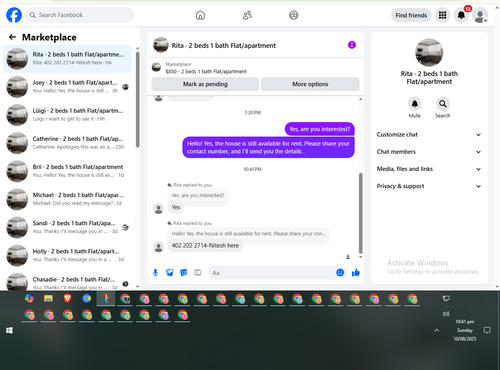500x370 pixels.
Task: Open the purple conversation info icon
Action: click(x=352, y=45)
